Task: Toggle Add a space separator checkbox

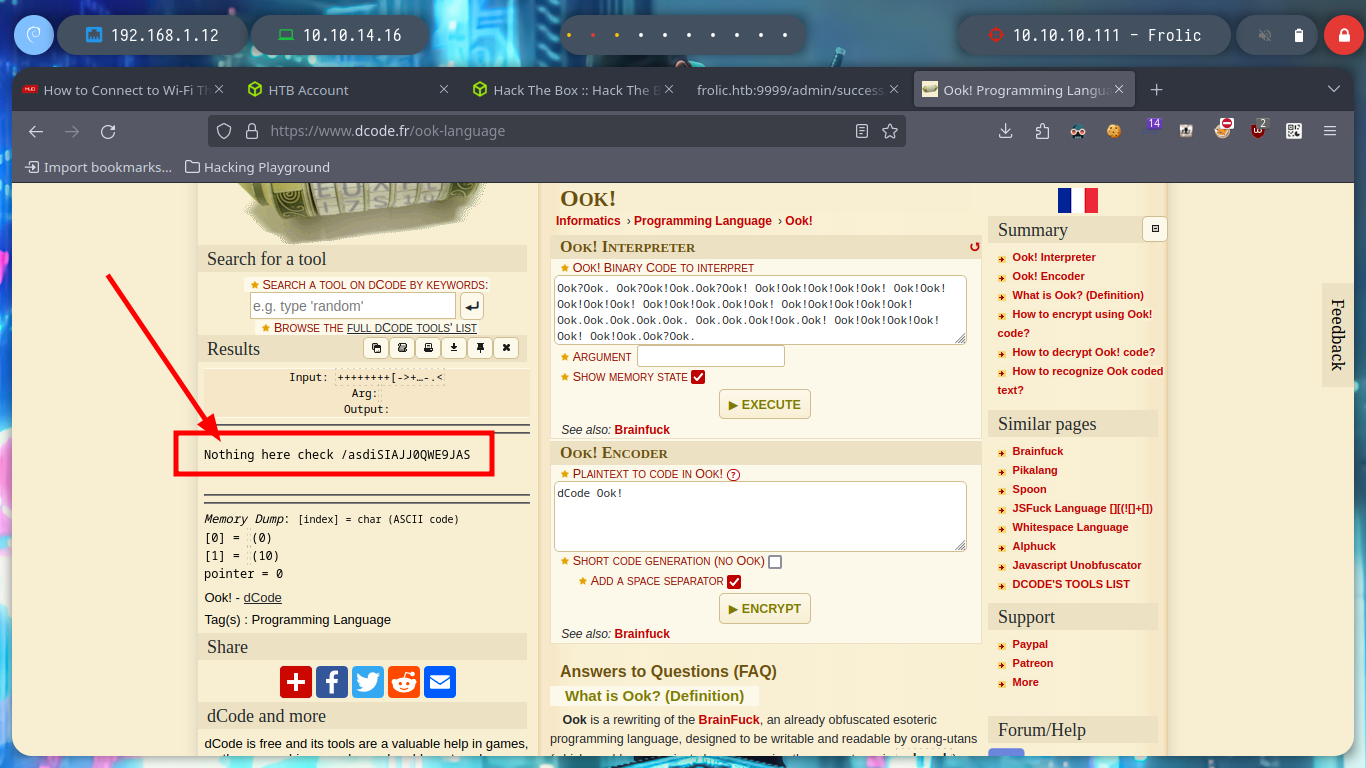Action: pyautogui.click(x=734, y=582)
